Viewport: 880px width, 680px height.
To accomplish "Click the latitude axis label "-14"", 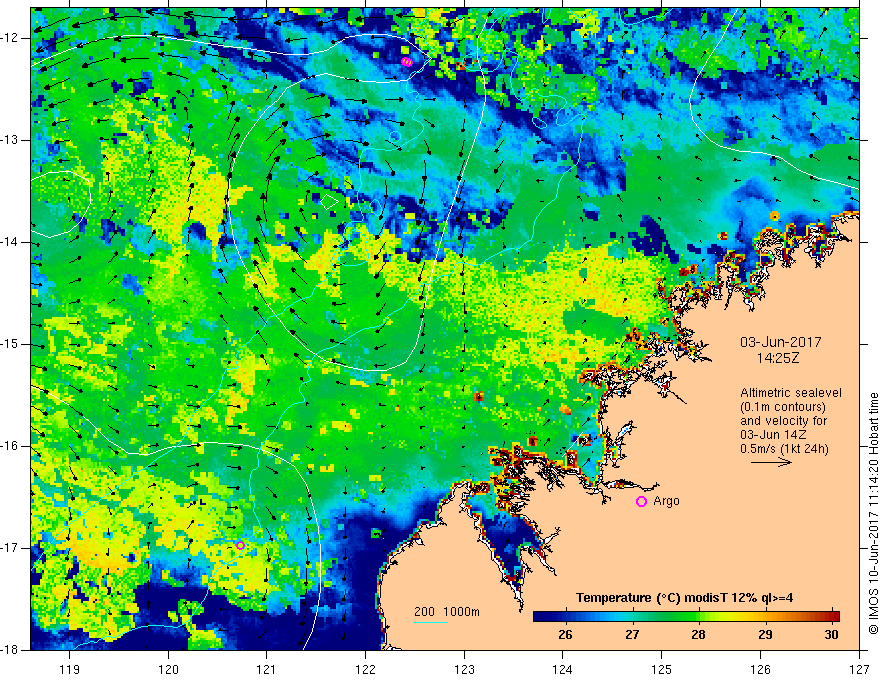I will pyautogui.click(x=11, y=242).
